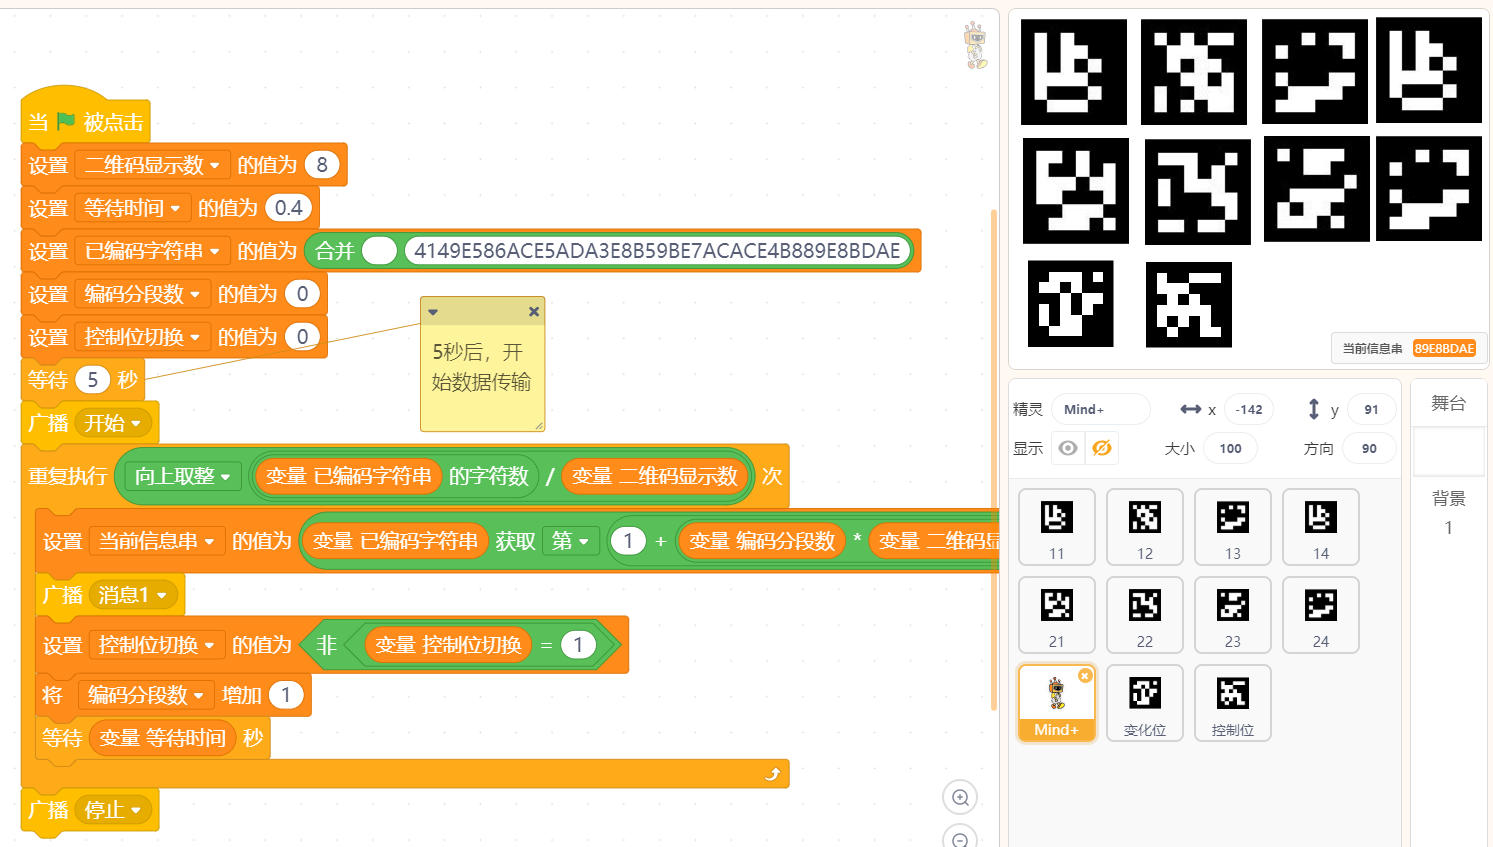Edit the sprite y position 91
1493x847 pixels.
click(1371, 409)
